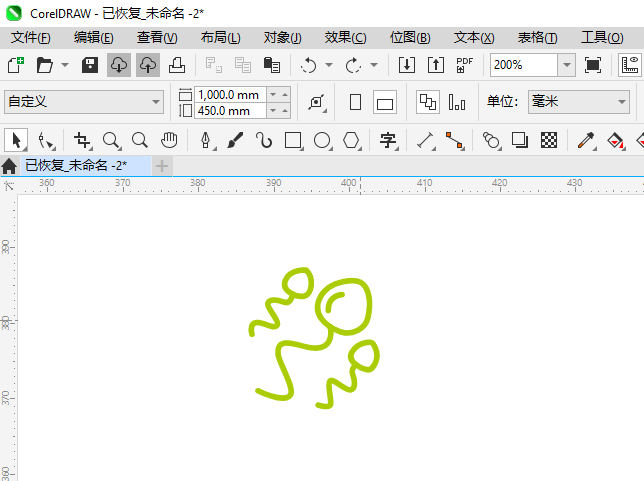
Task: Select the Crop tool
Action: point(83,140)
